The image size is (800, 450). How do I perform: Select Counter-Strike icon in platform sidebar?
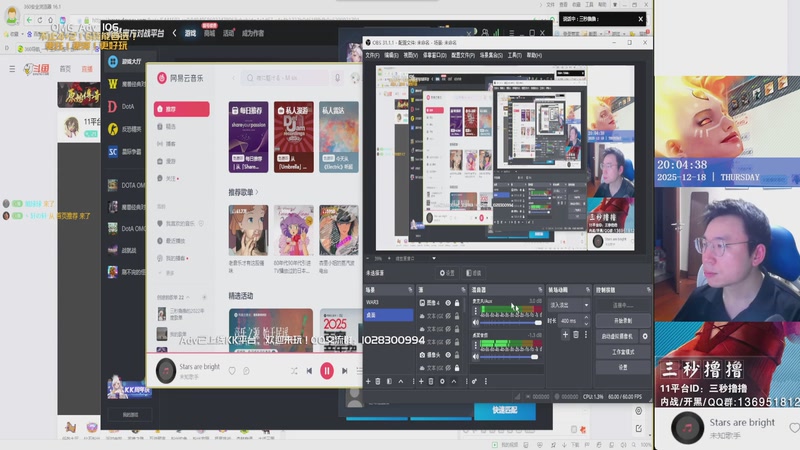[113, 129]
